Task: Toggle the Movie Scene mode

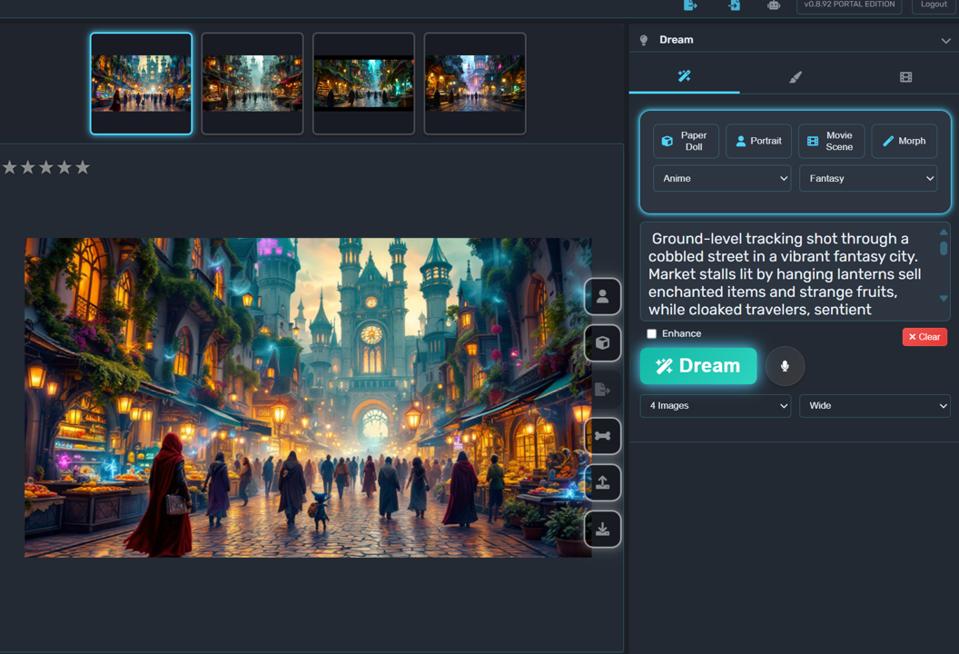Action: pyautogui.click(x=831, y=140)
